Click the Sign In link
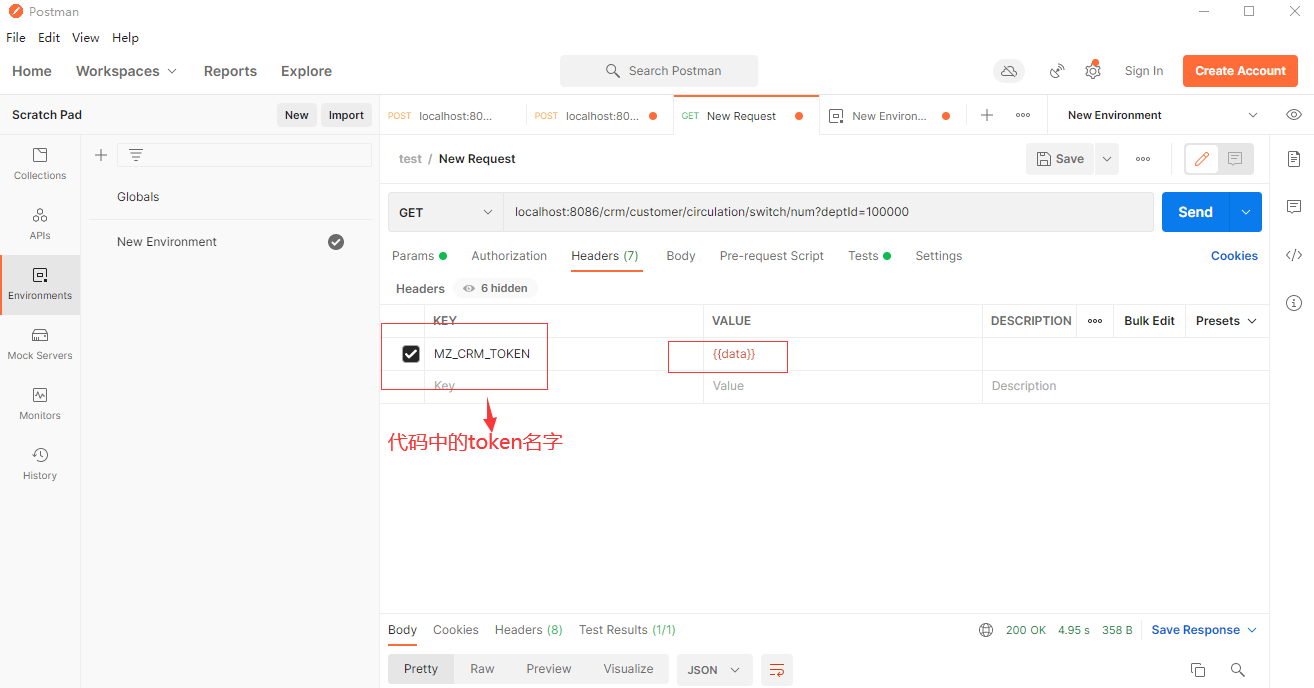1314x688 pixels. (1144, 71)
